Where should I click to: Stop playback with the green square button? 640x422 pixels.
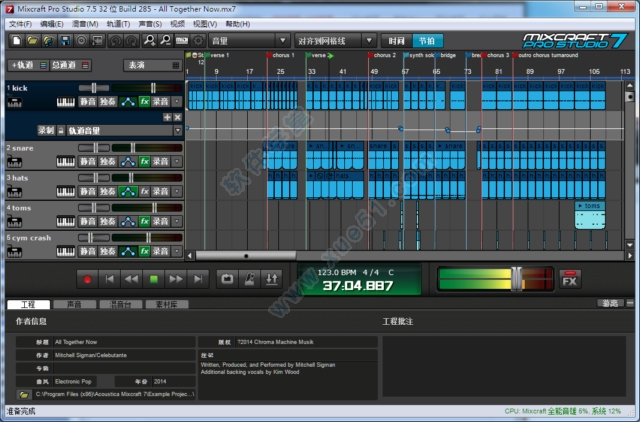[x=154, y=279]
